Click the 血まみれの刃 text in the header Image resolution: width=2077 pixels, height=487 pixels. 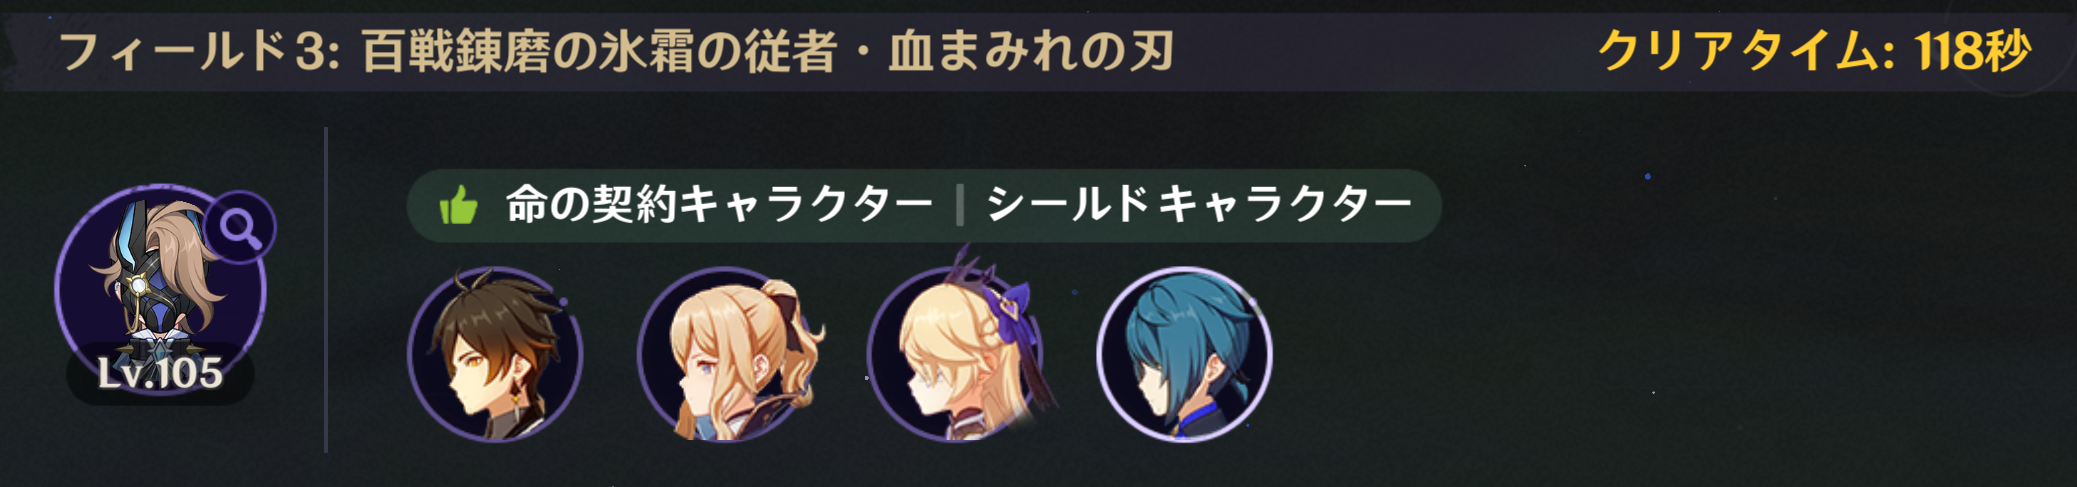coord(1031,52)
